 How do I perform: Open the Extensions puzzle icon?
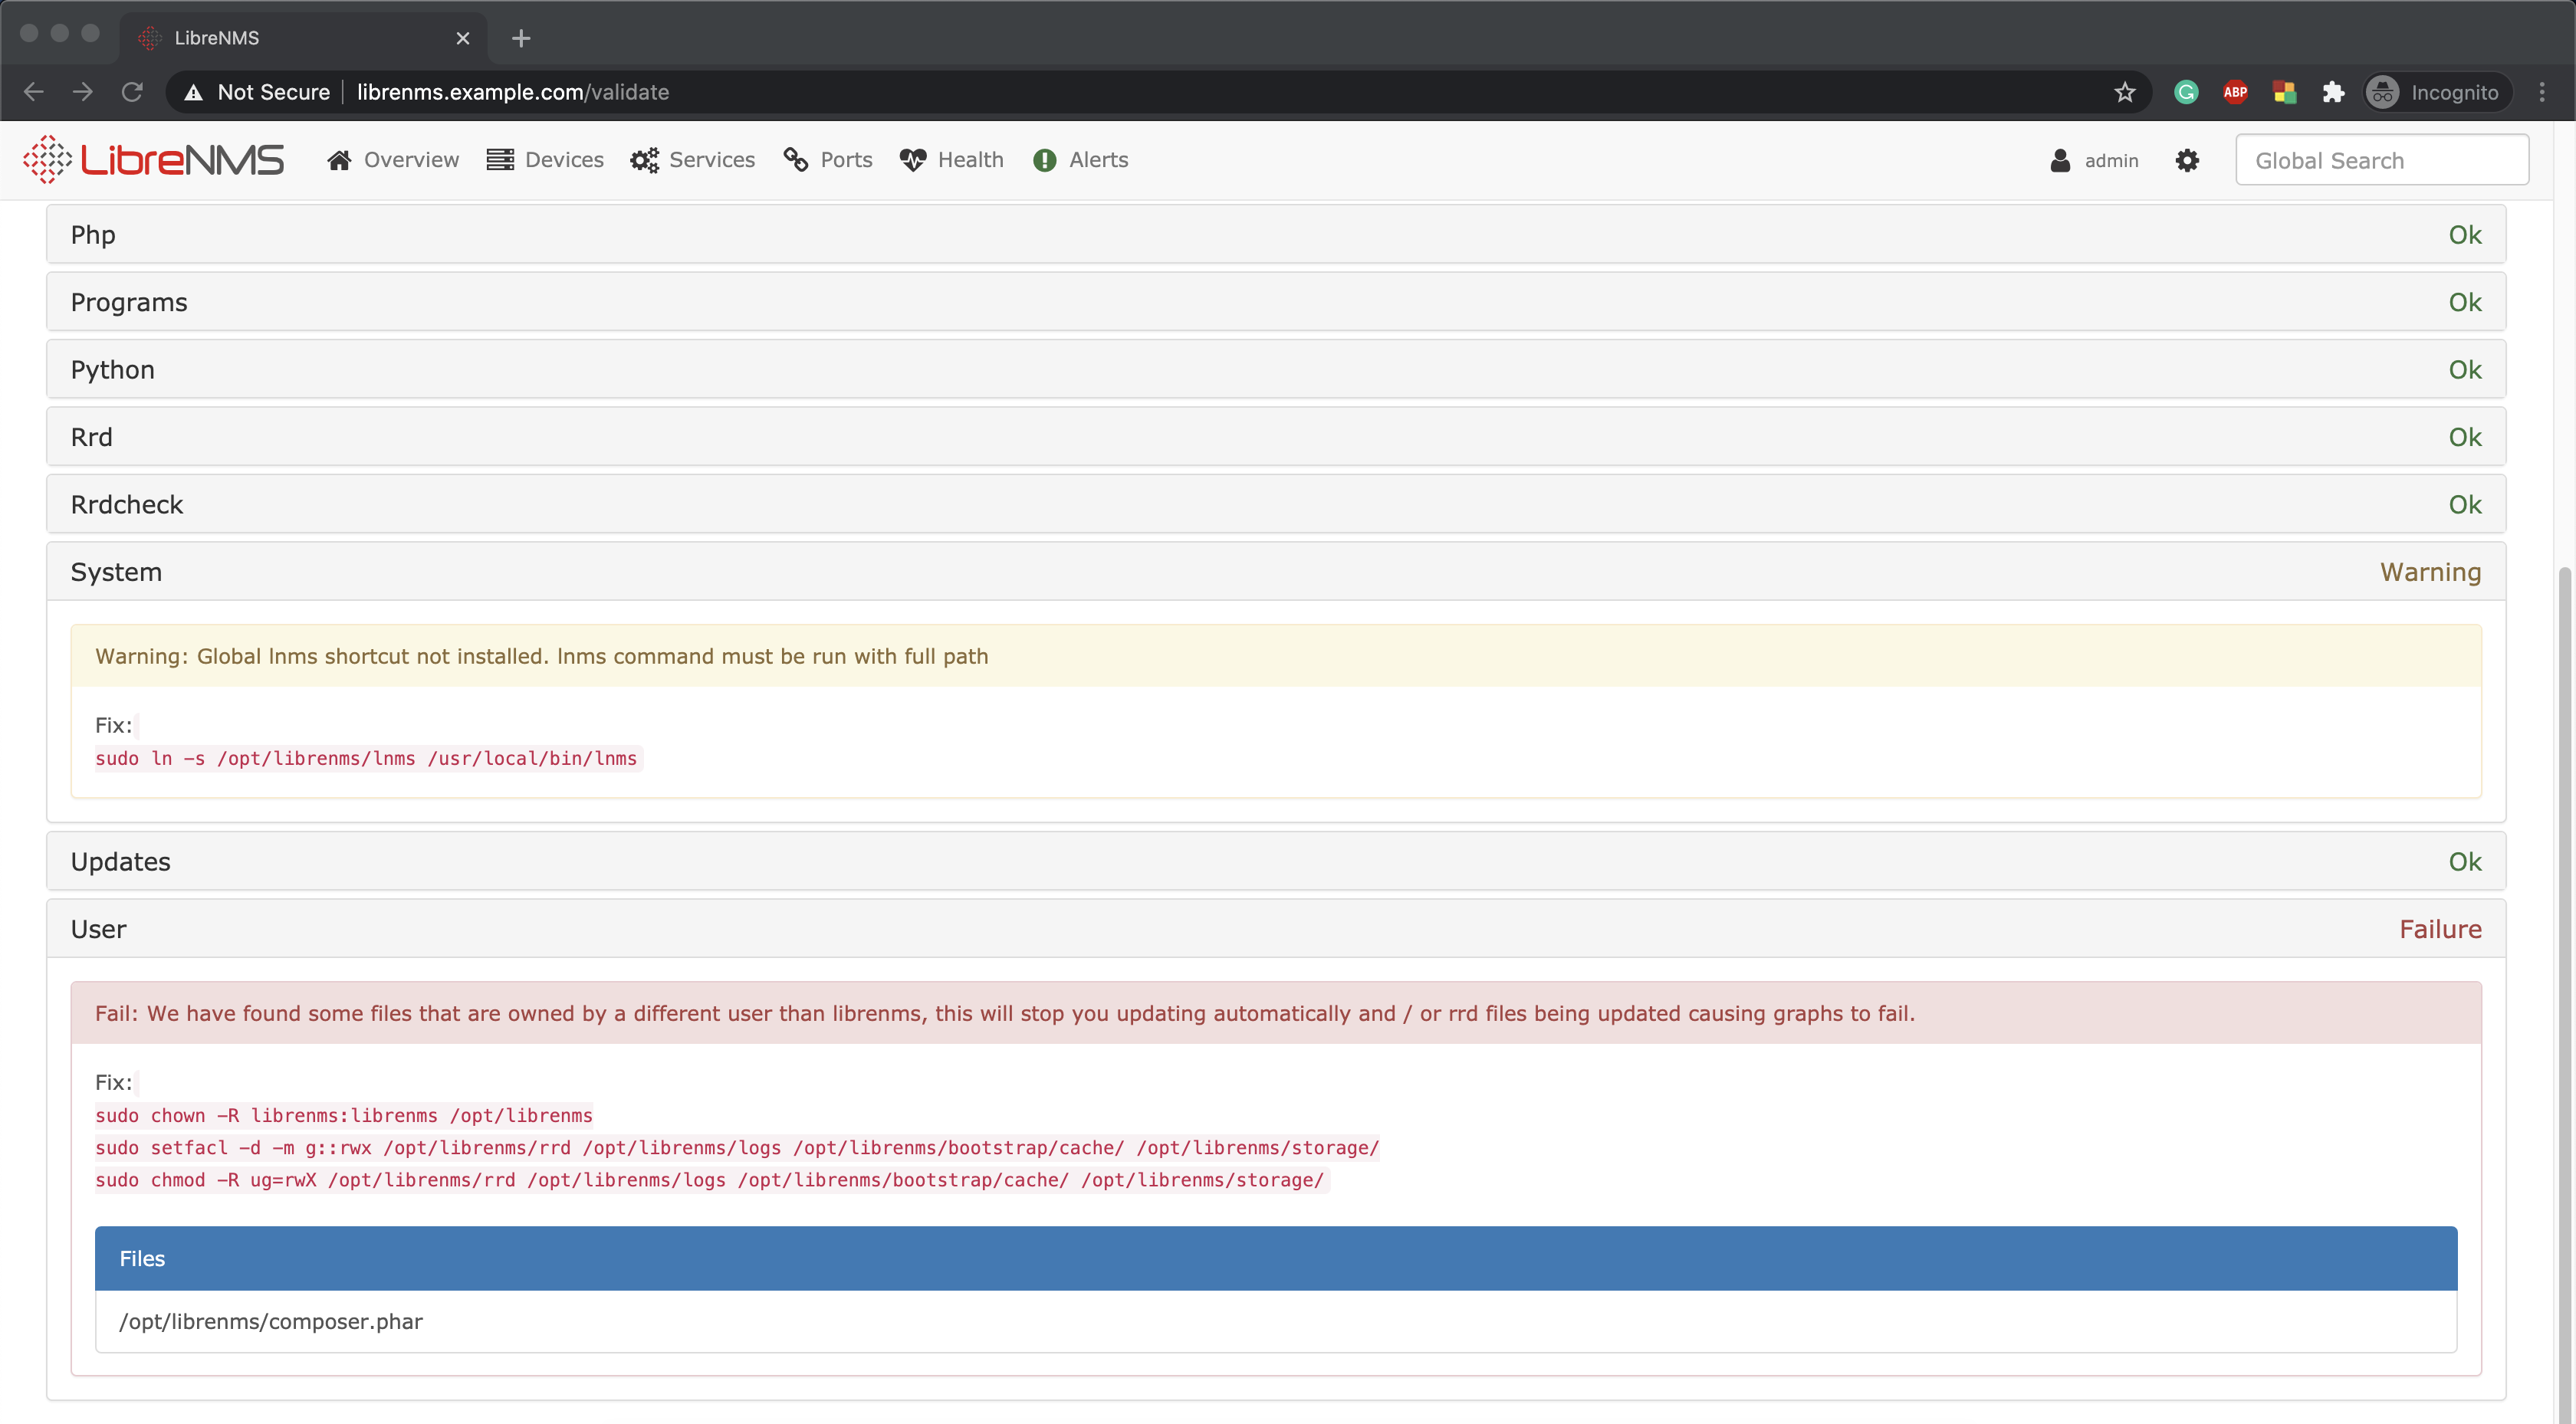[2333, 92]
